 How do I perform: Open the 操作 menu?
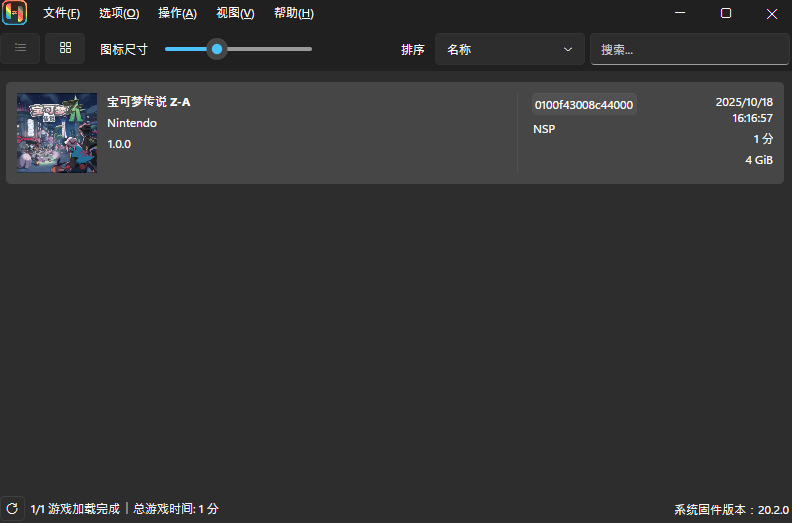[x=177, y=14]
